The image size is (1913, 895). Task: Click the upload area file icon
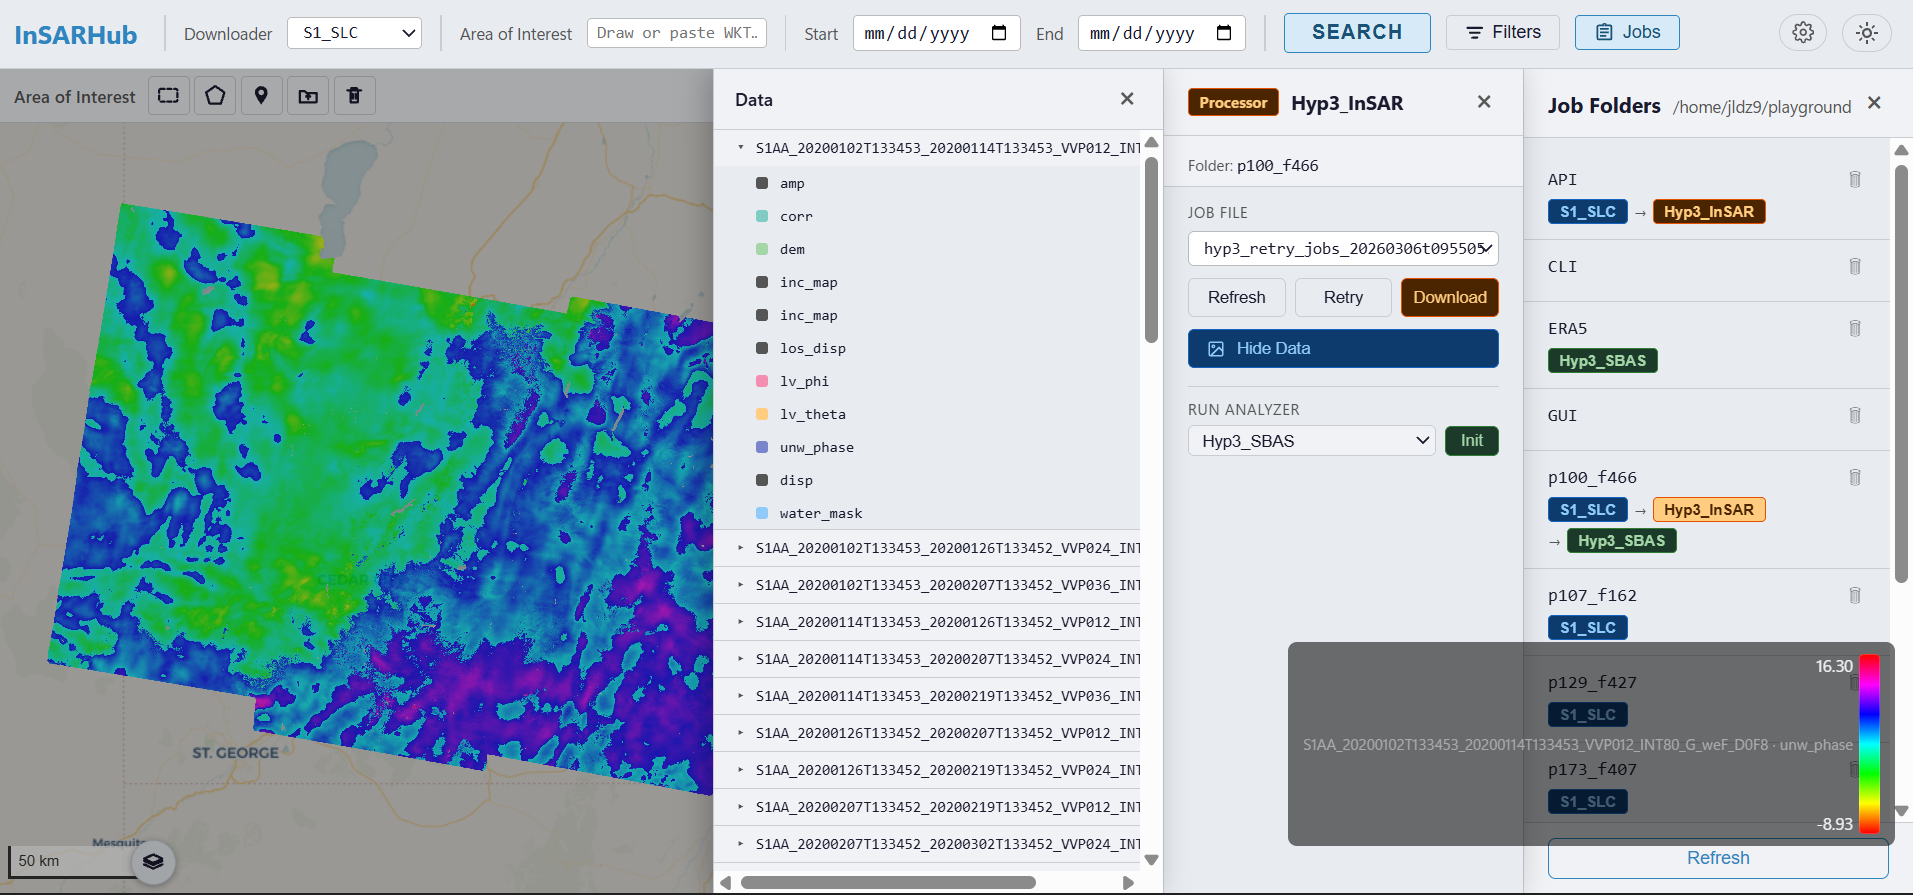click(308, 96)
